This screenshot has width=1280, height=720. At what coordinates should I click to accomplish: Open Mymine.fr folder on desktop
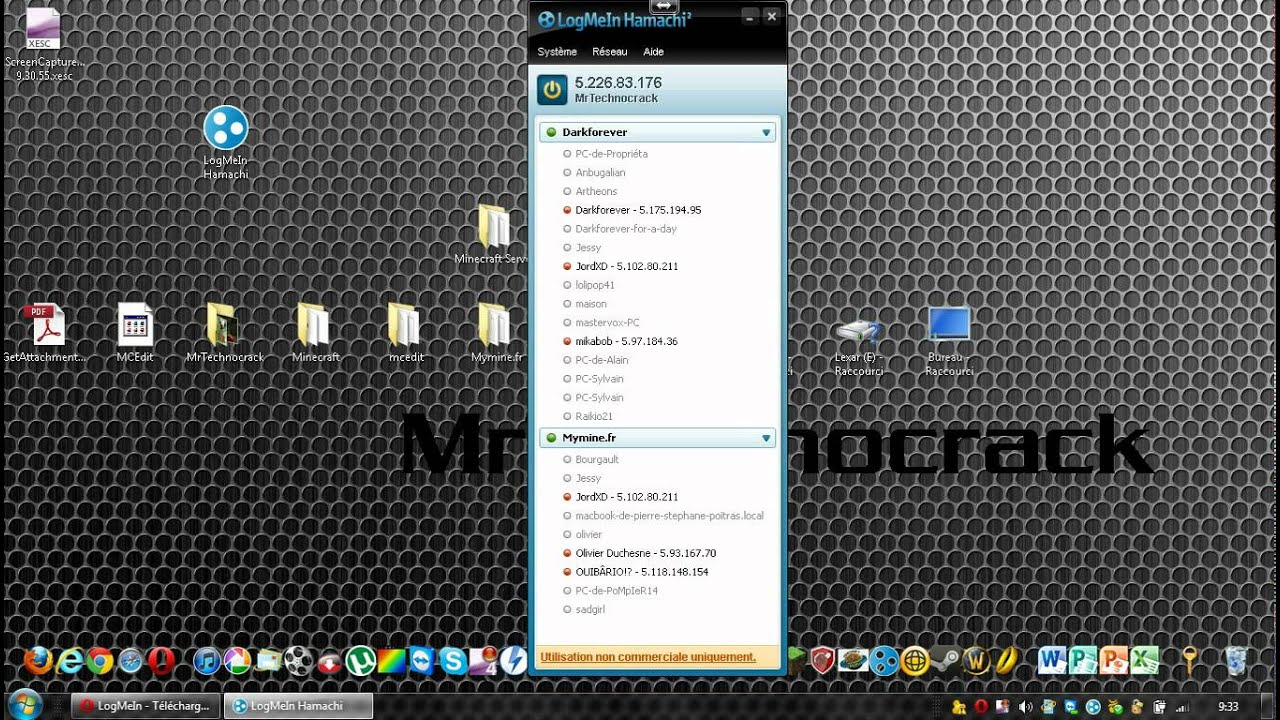(x=496, y=333)
